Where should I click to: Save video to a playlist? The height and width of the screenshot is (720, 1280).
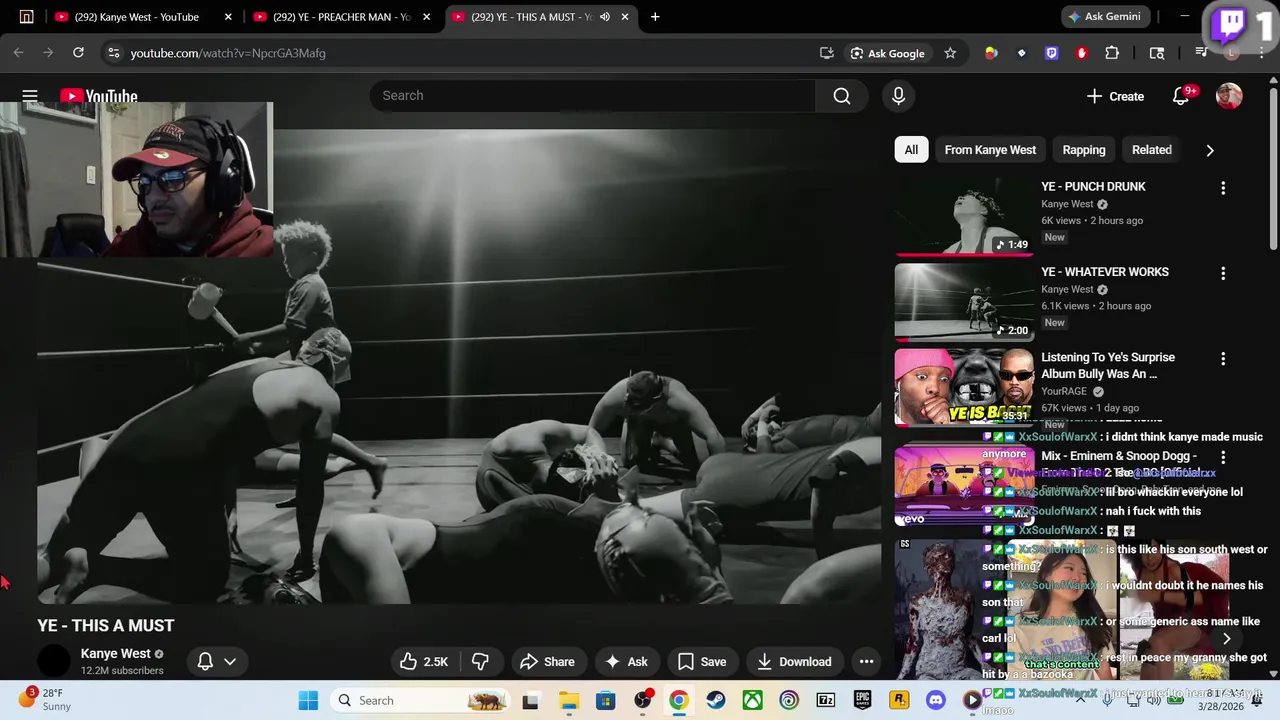pos(702,661)
